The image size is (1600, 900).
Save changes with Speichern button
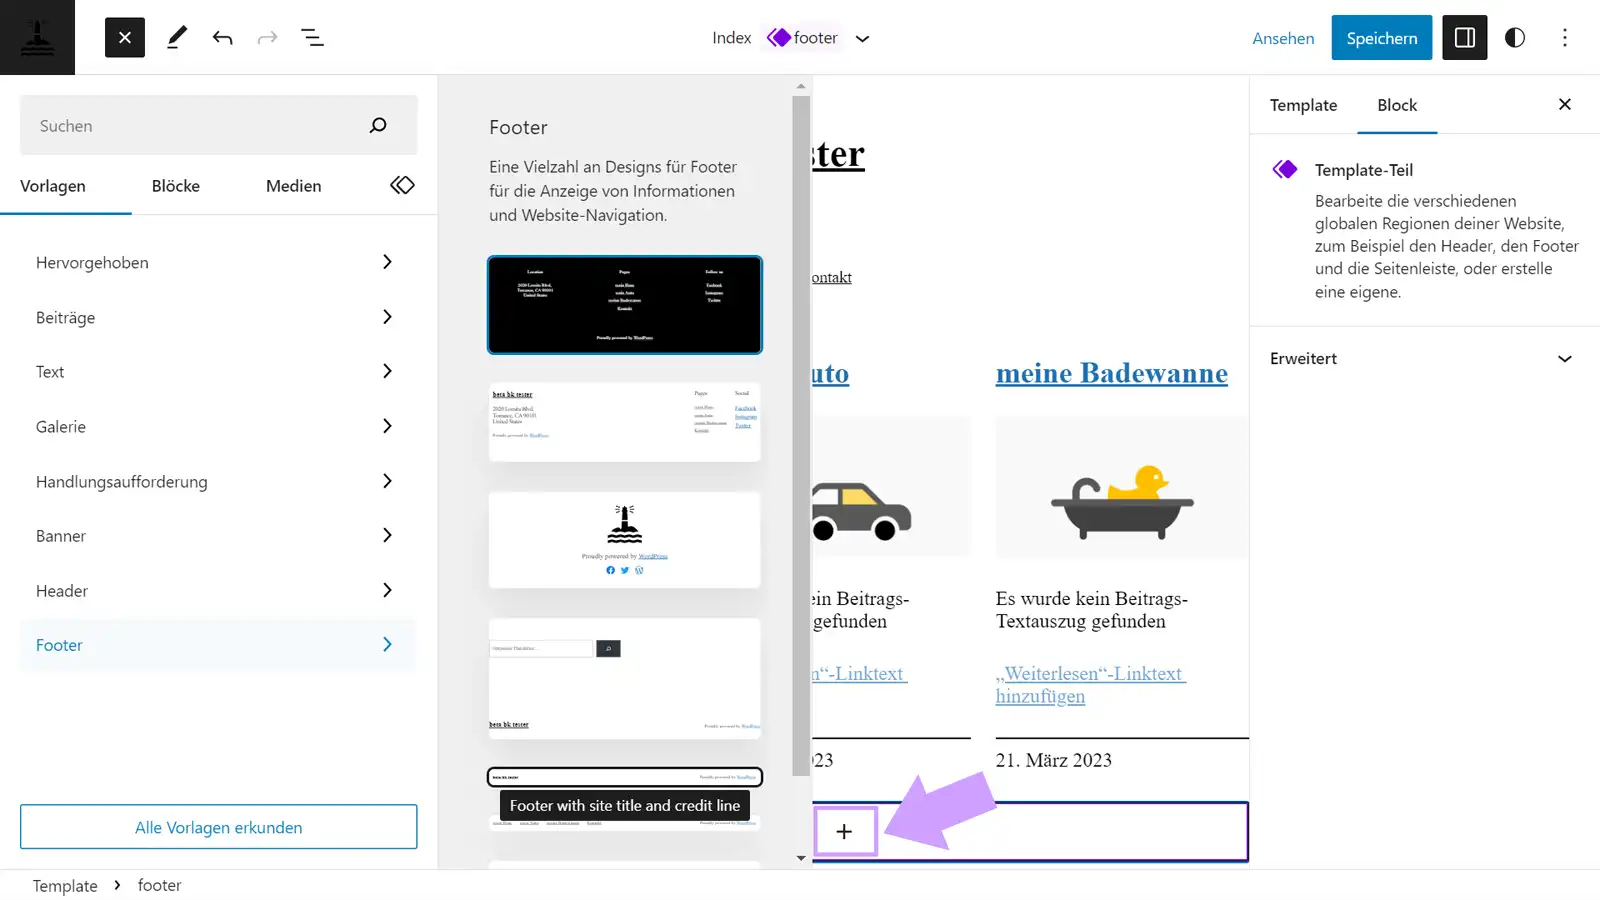click(1382, 38)
